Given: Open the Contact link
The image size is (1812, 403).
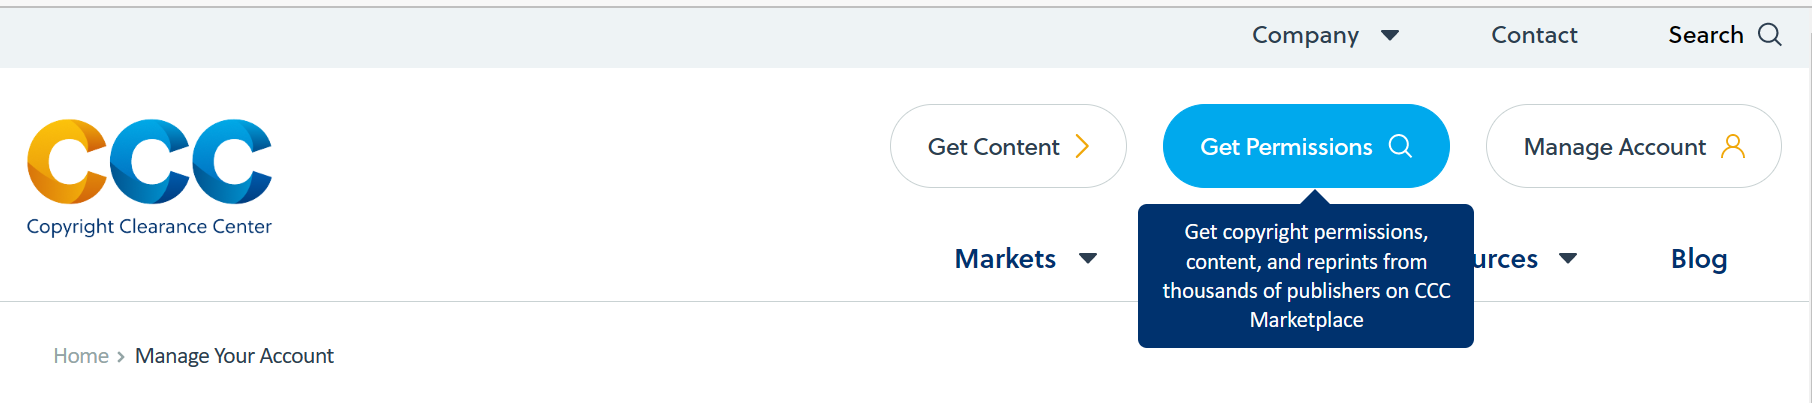Looking at the screenshot, I should coord(1534,35).
